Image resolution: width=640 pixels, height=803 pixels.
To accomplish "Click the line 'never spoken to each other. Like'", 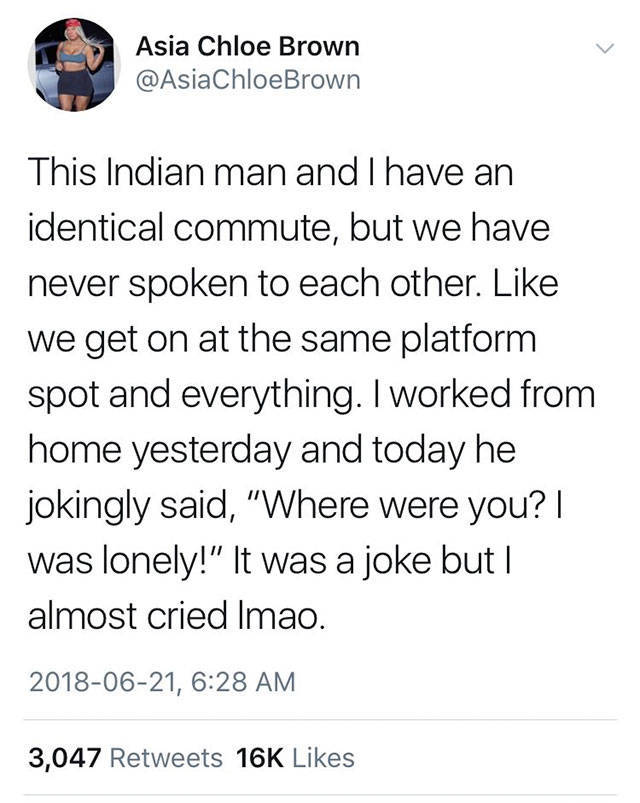I will click(x=293, y=283).
